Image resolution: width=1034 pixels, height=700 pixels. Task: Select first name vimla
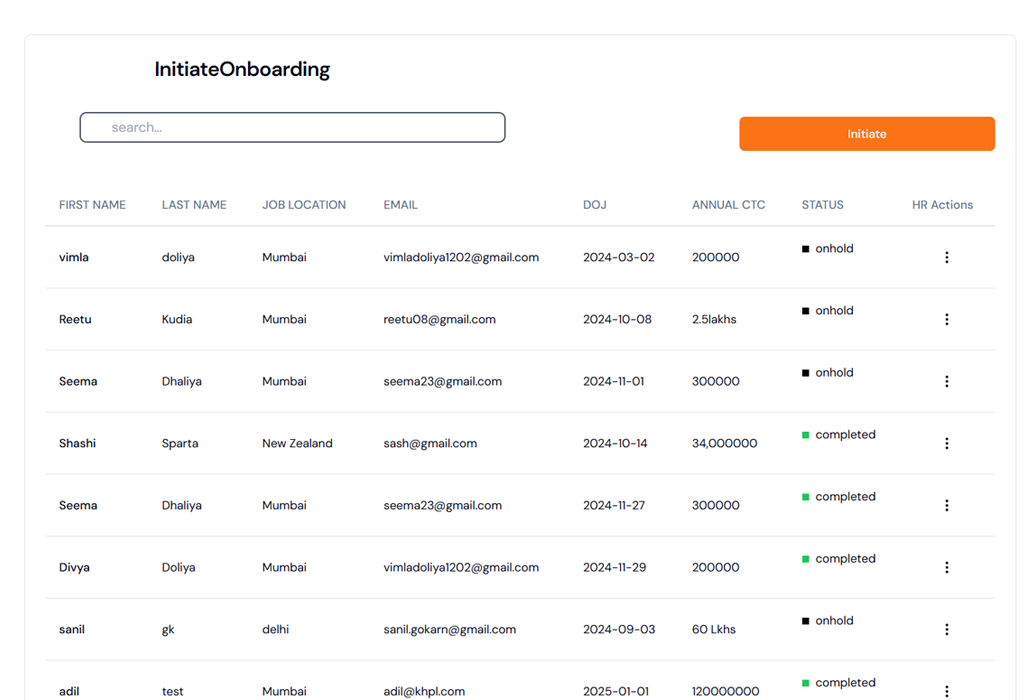(74, 257)
